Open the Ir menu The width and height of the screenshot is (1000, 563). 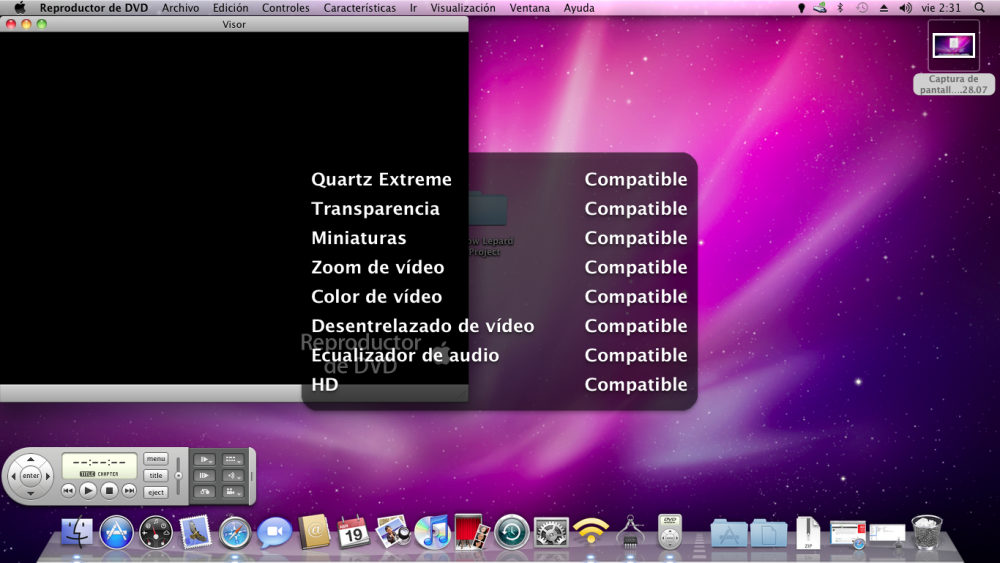(413, 8)
